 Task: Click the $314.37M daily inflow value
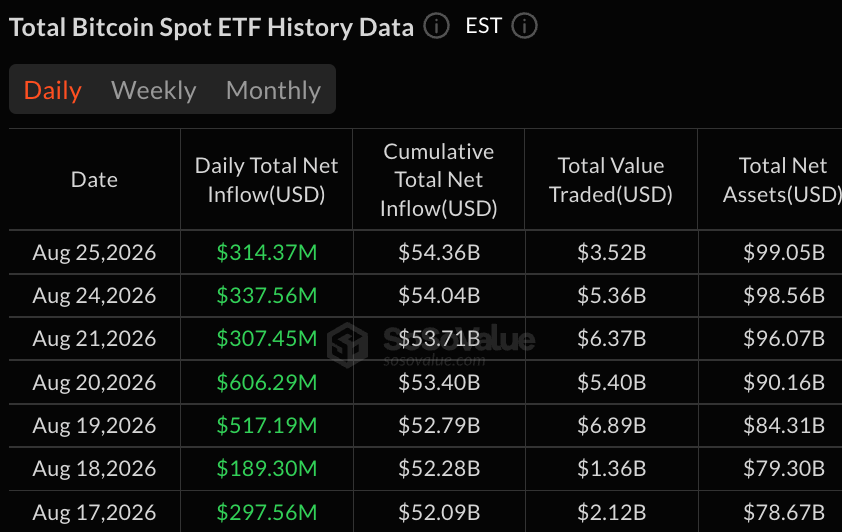coord(267,252)
